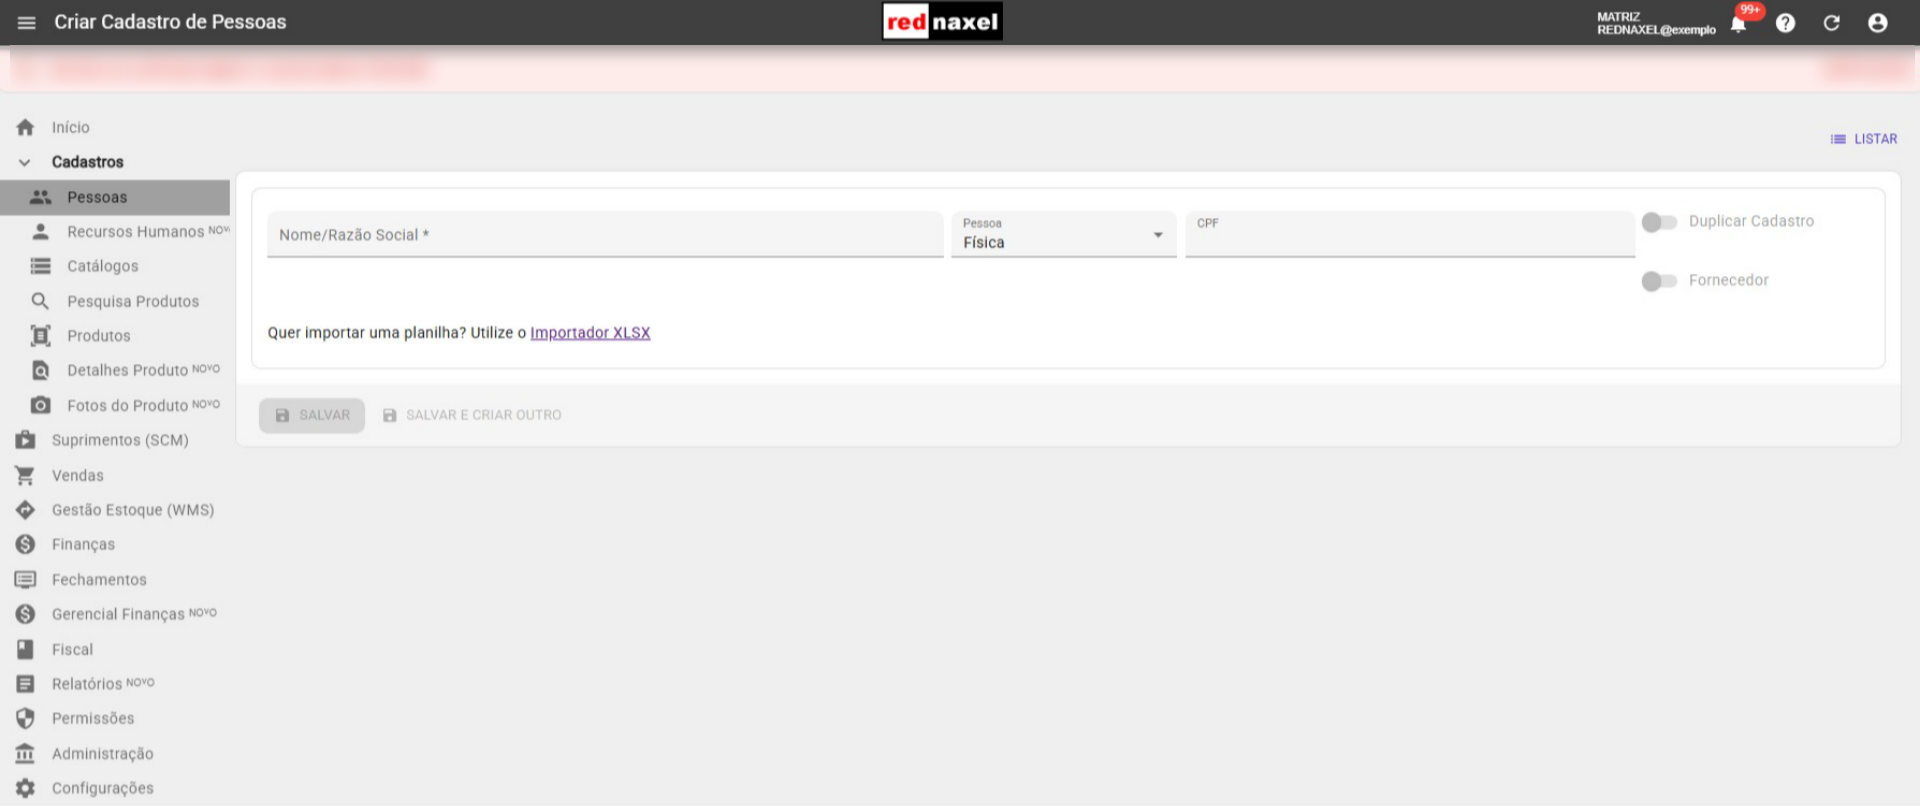Image resolution: width=1920 pixels, height=806 pixels.
Task: Click the Pessoas people icon
Action: click(x=40, y=197)
